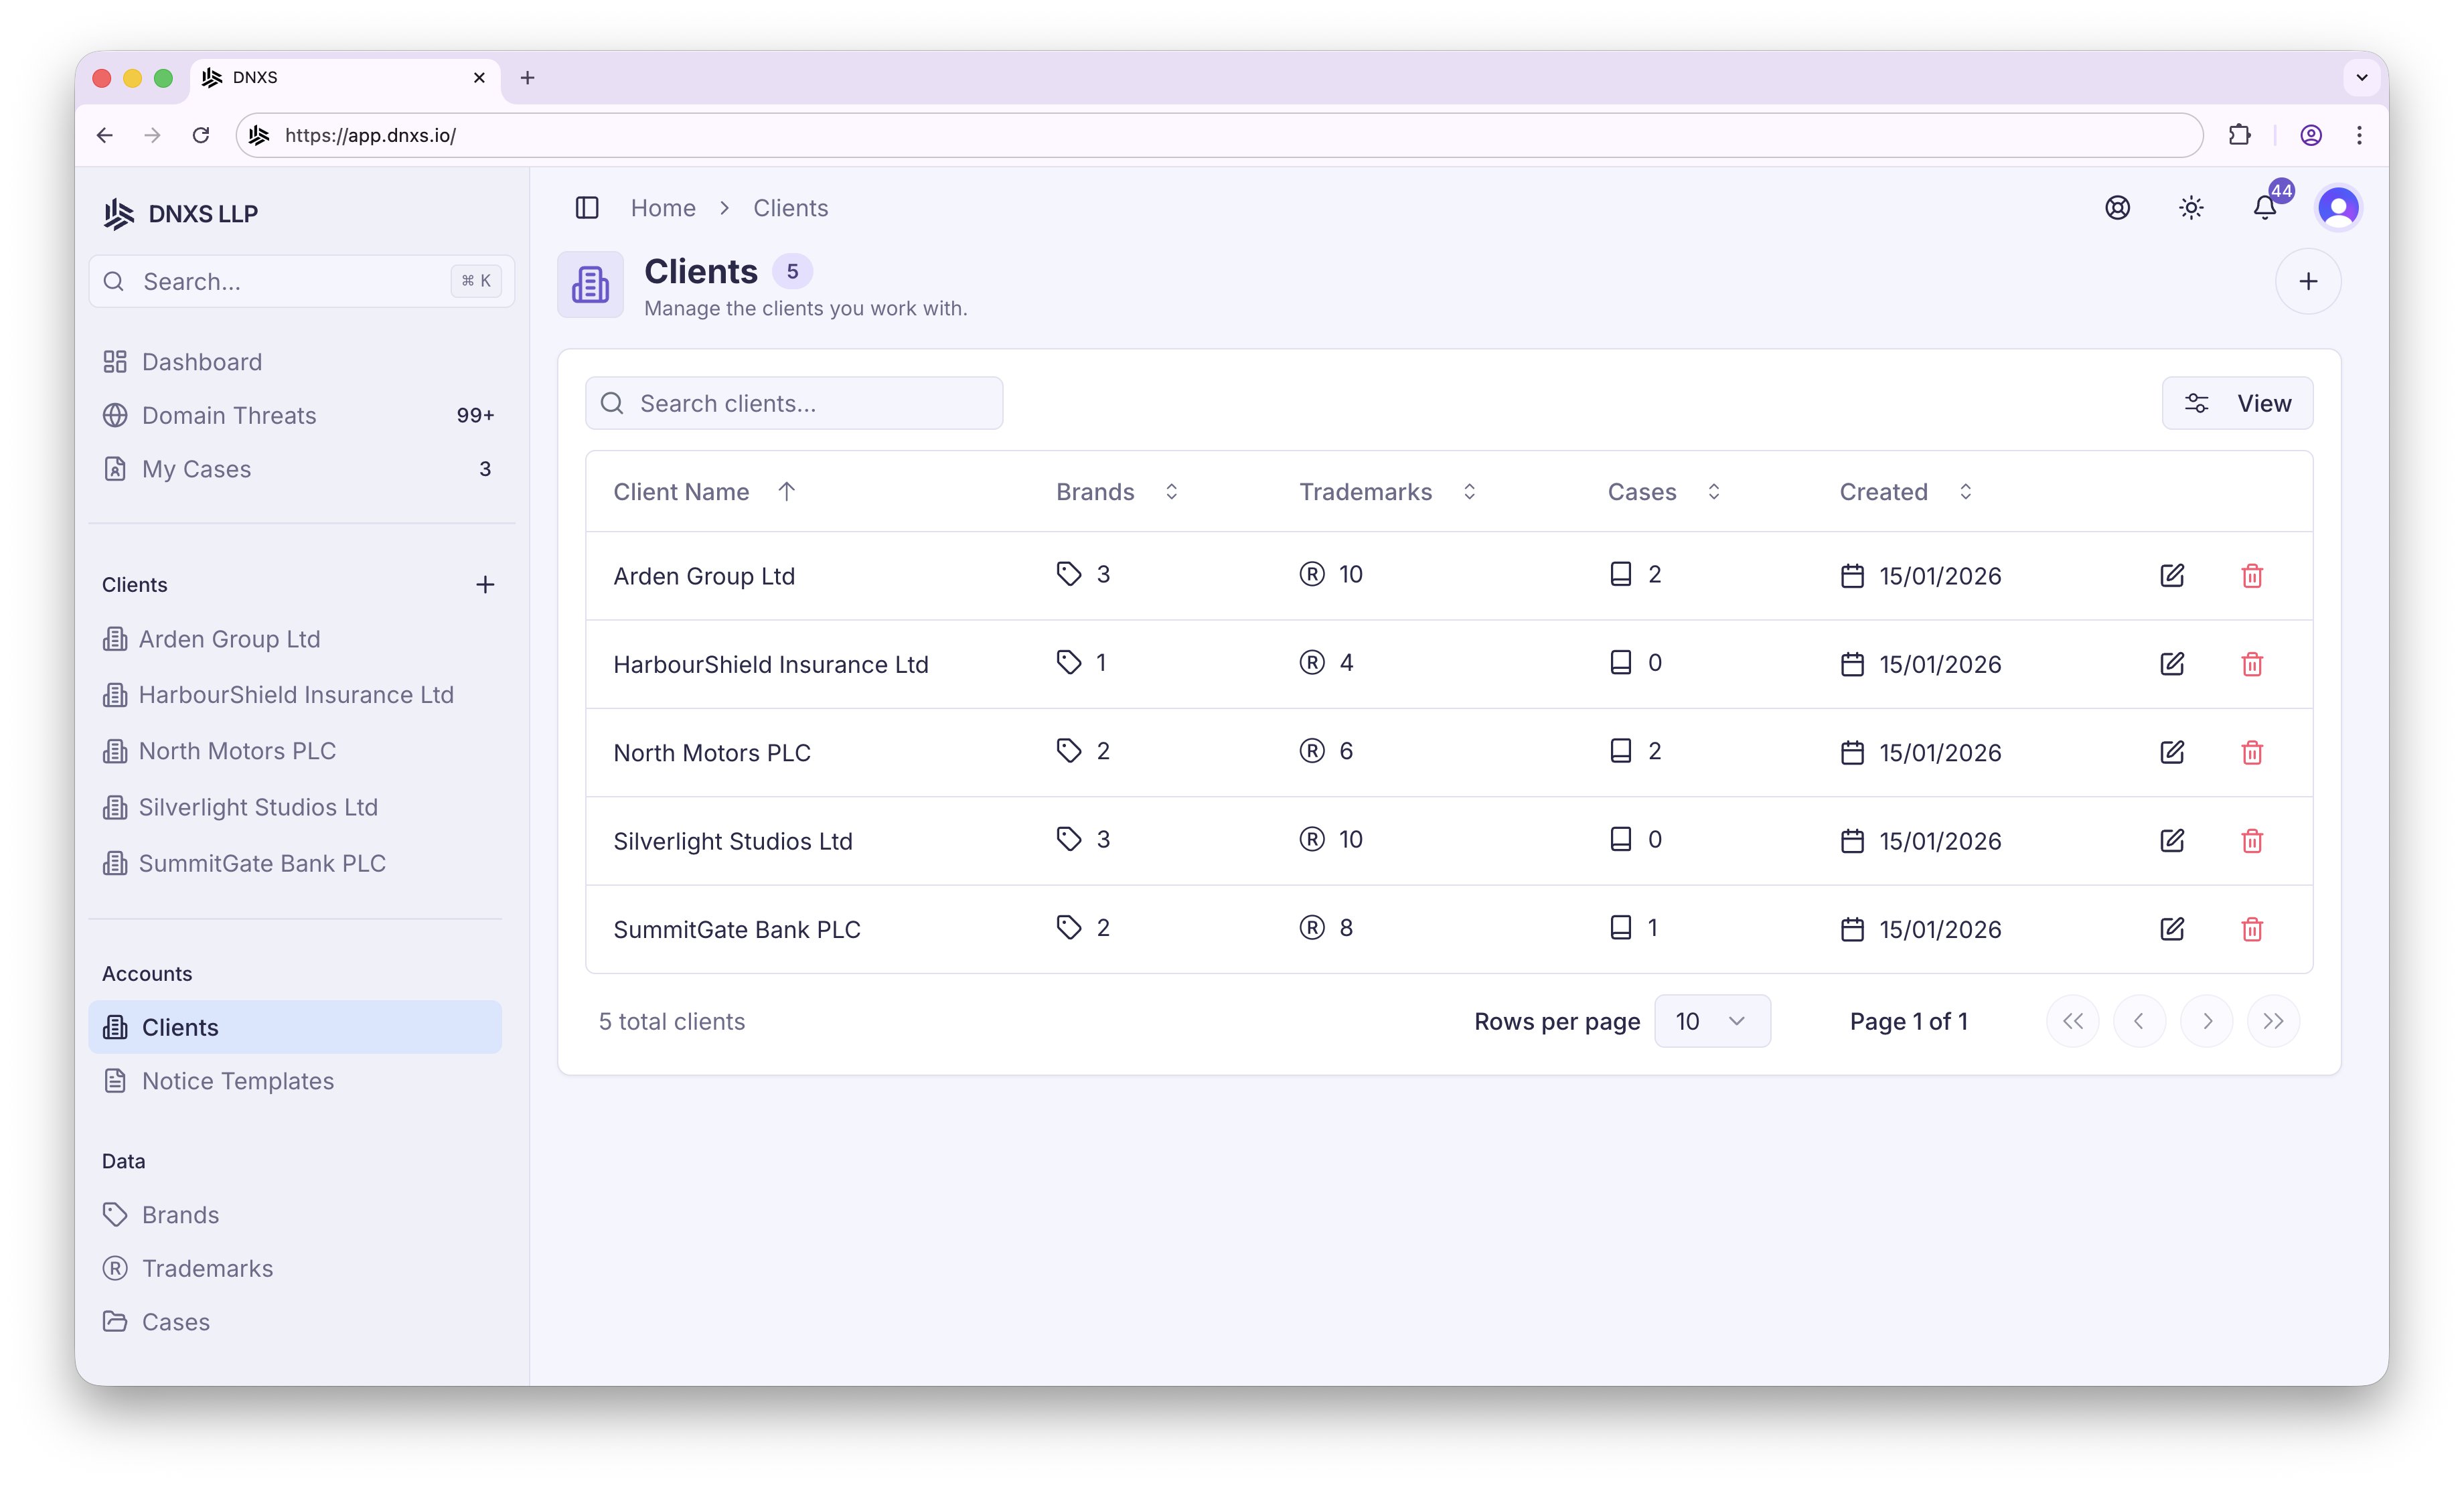Delete the SummitGate Bank PLC row

[2251, 929]
